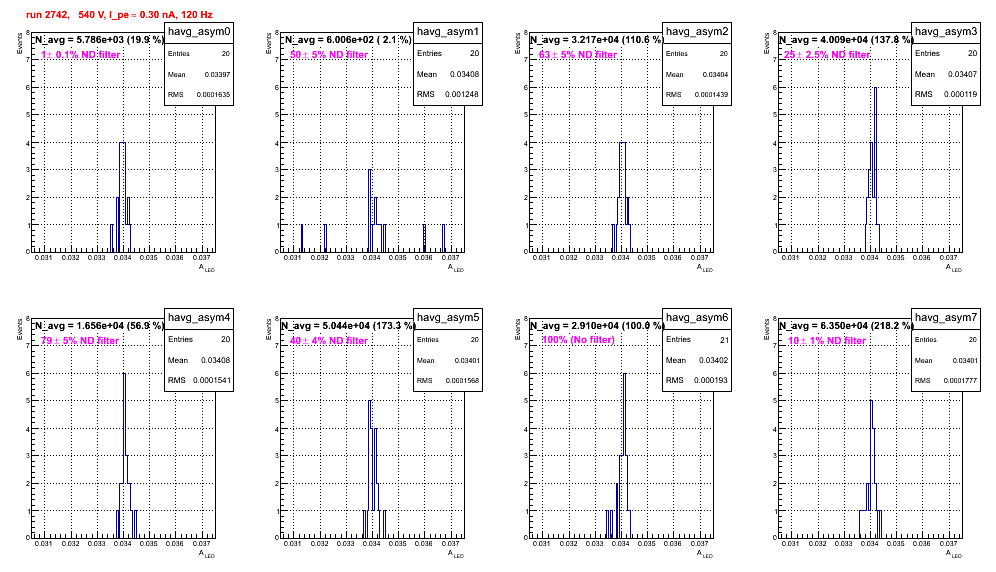
Task: Select the havg_asym4 stats box title
Action: pos(199,318)
